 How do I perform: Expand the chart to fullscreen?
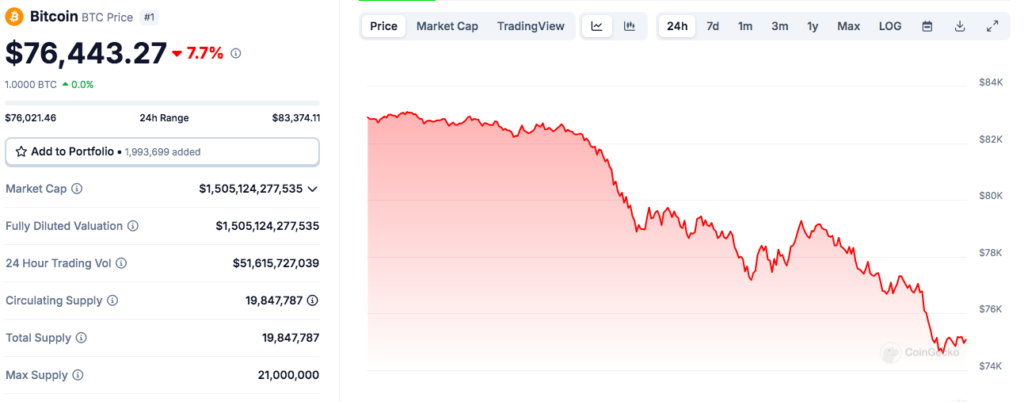tap(992, 26)
